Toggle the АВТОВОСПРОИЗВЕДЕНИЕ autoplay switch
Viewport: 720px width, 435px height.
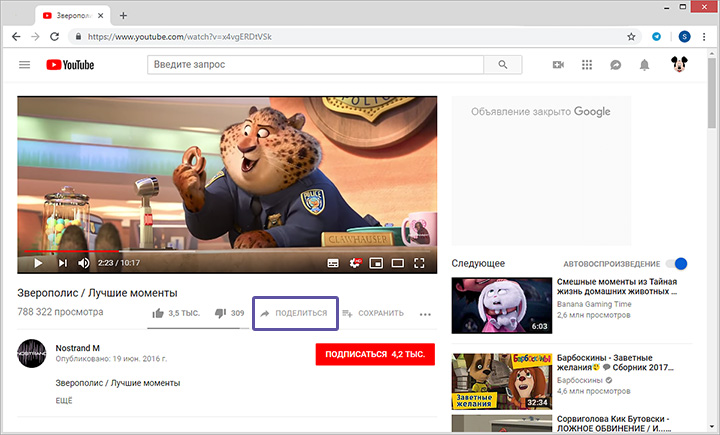678,264
